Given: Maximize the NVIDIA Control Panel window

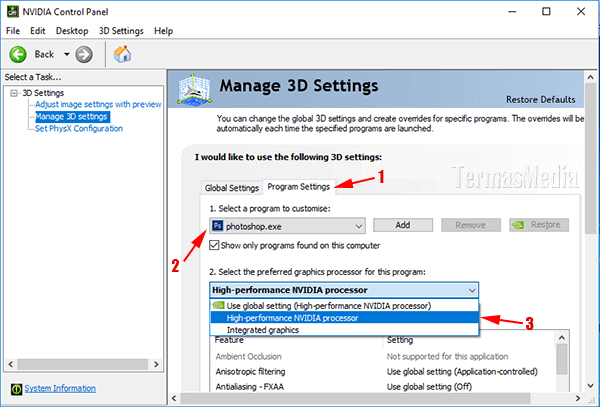Looking at the screenshot, I should point(546,12).
